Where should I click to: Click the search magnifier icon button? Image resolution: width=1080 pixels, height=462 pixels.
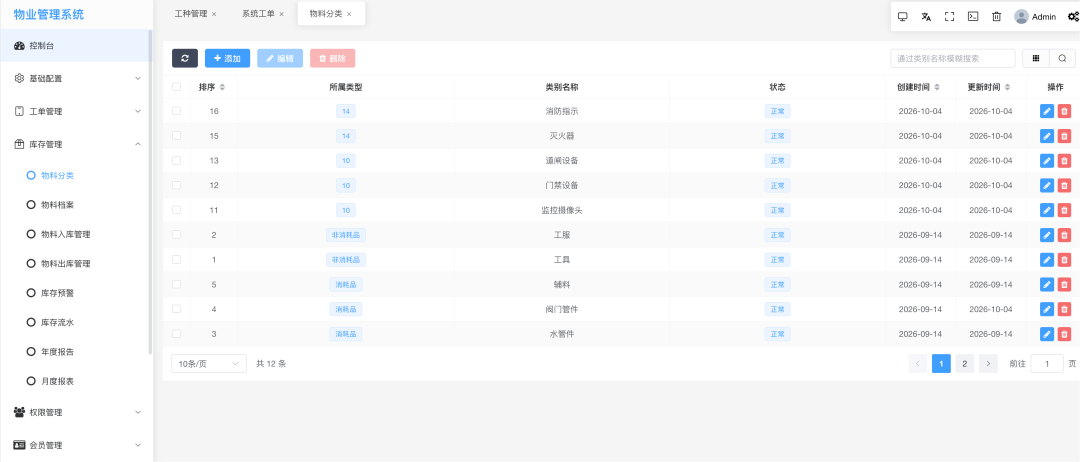point(1062,59)
